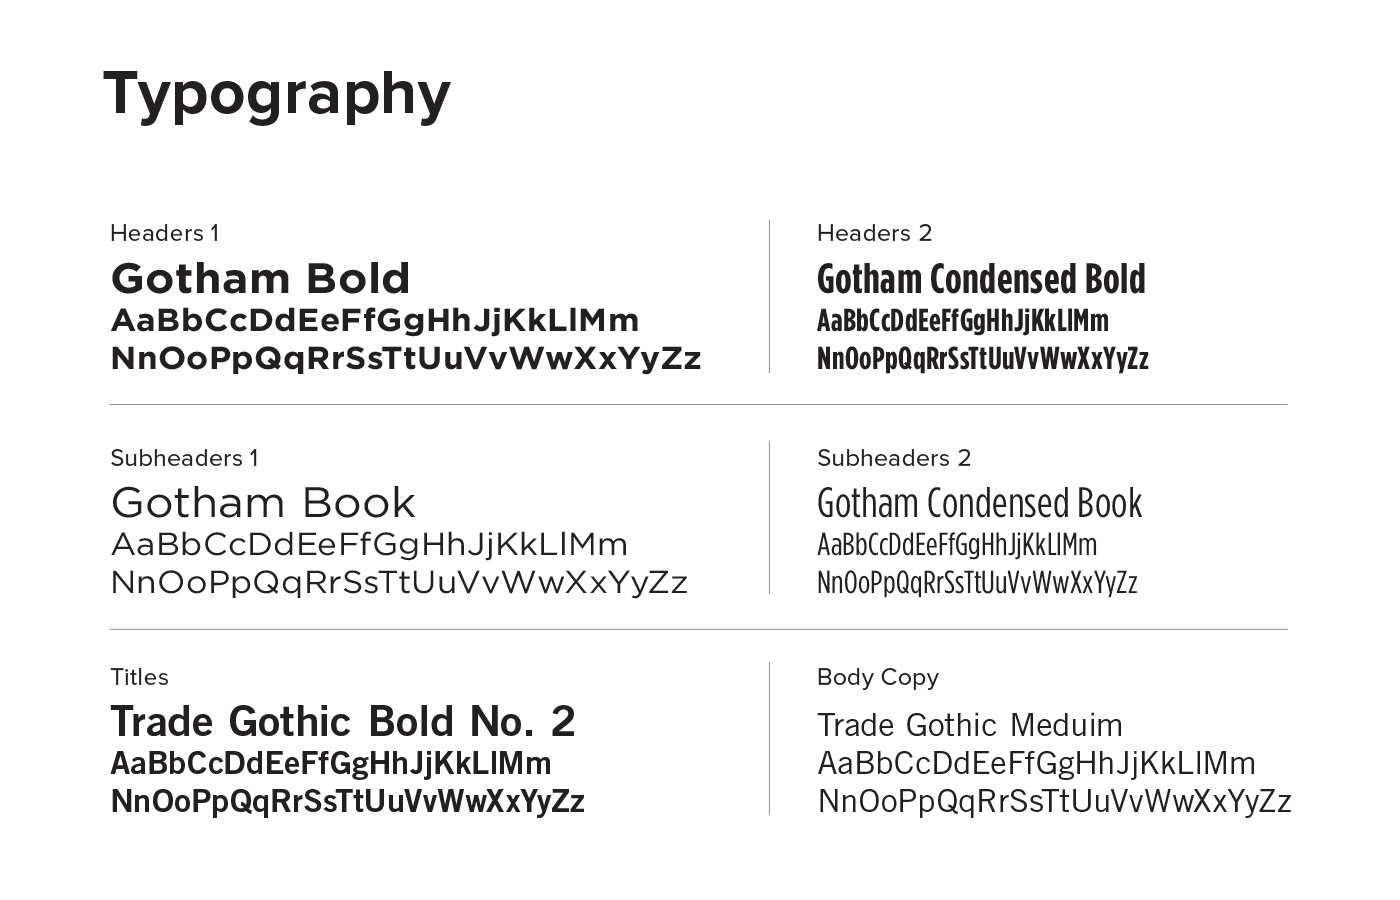This screenshot has height=900, width=1400.
Task: Click Trade Gothic Medium AaBb sample line
Action: click(1036, 764)
